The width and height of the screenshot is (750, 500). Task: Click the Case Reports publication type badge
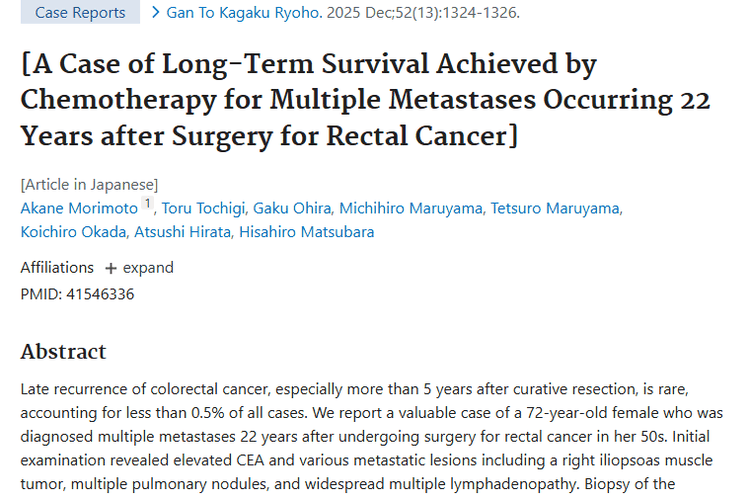click(x=80, y=13)
